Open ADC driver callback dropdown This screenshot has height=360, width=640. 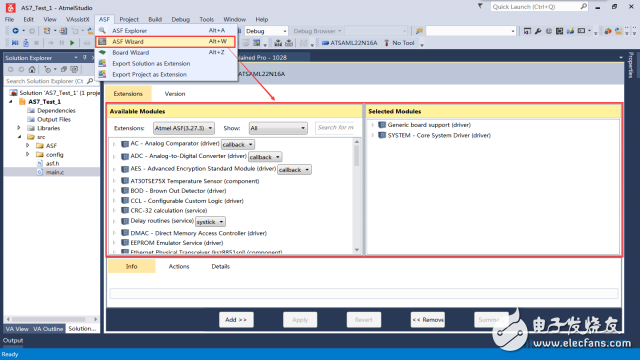point(265,157)
